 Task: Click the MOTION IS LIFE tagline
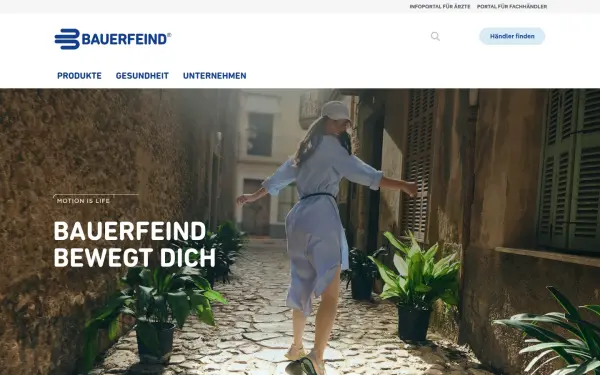click(x=83, y=201)
